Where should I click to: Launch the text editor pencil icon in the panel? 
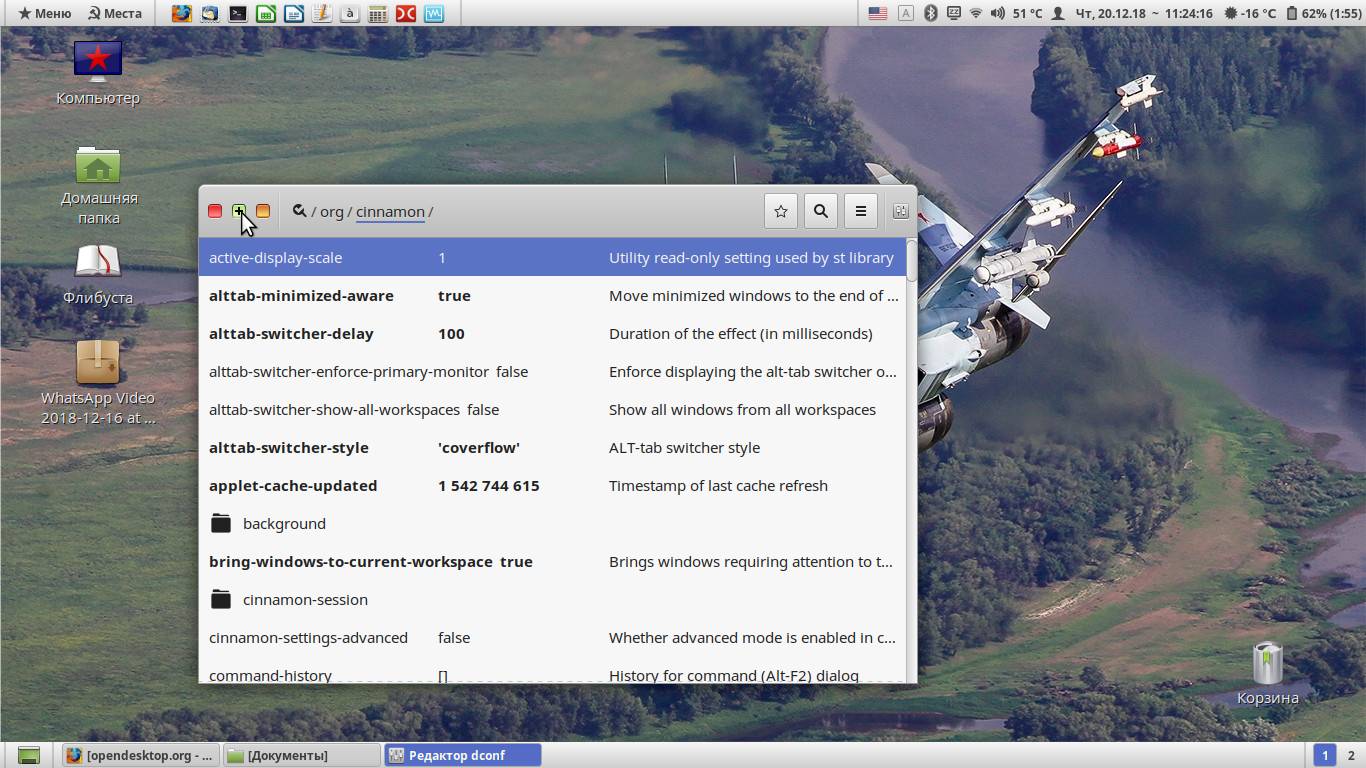[x=321, y=13]
